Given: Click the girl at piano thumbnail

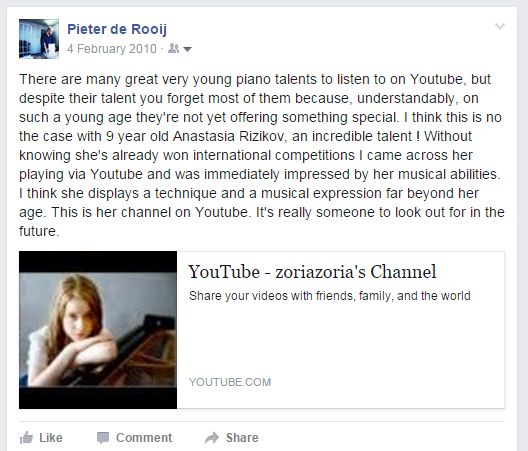Looking at the screenshot, I should [98, 330].
